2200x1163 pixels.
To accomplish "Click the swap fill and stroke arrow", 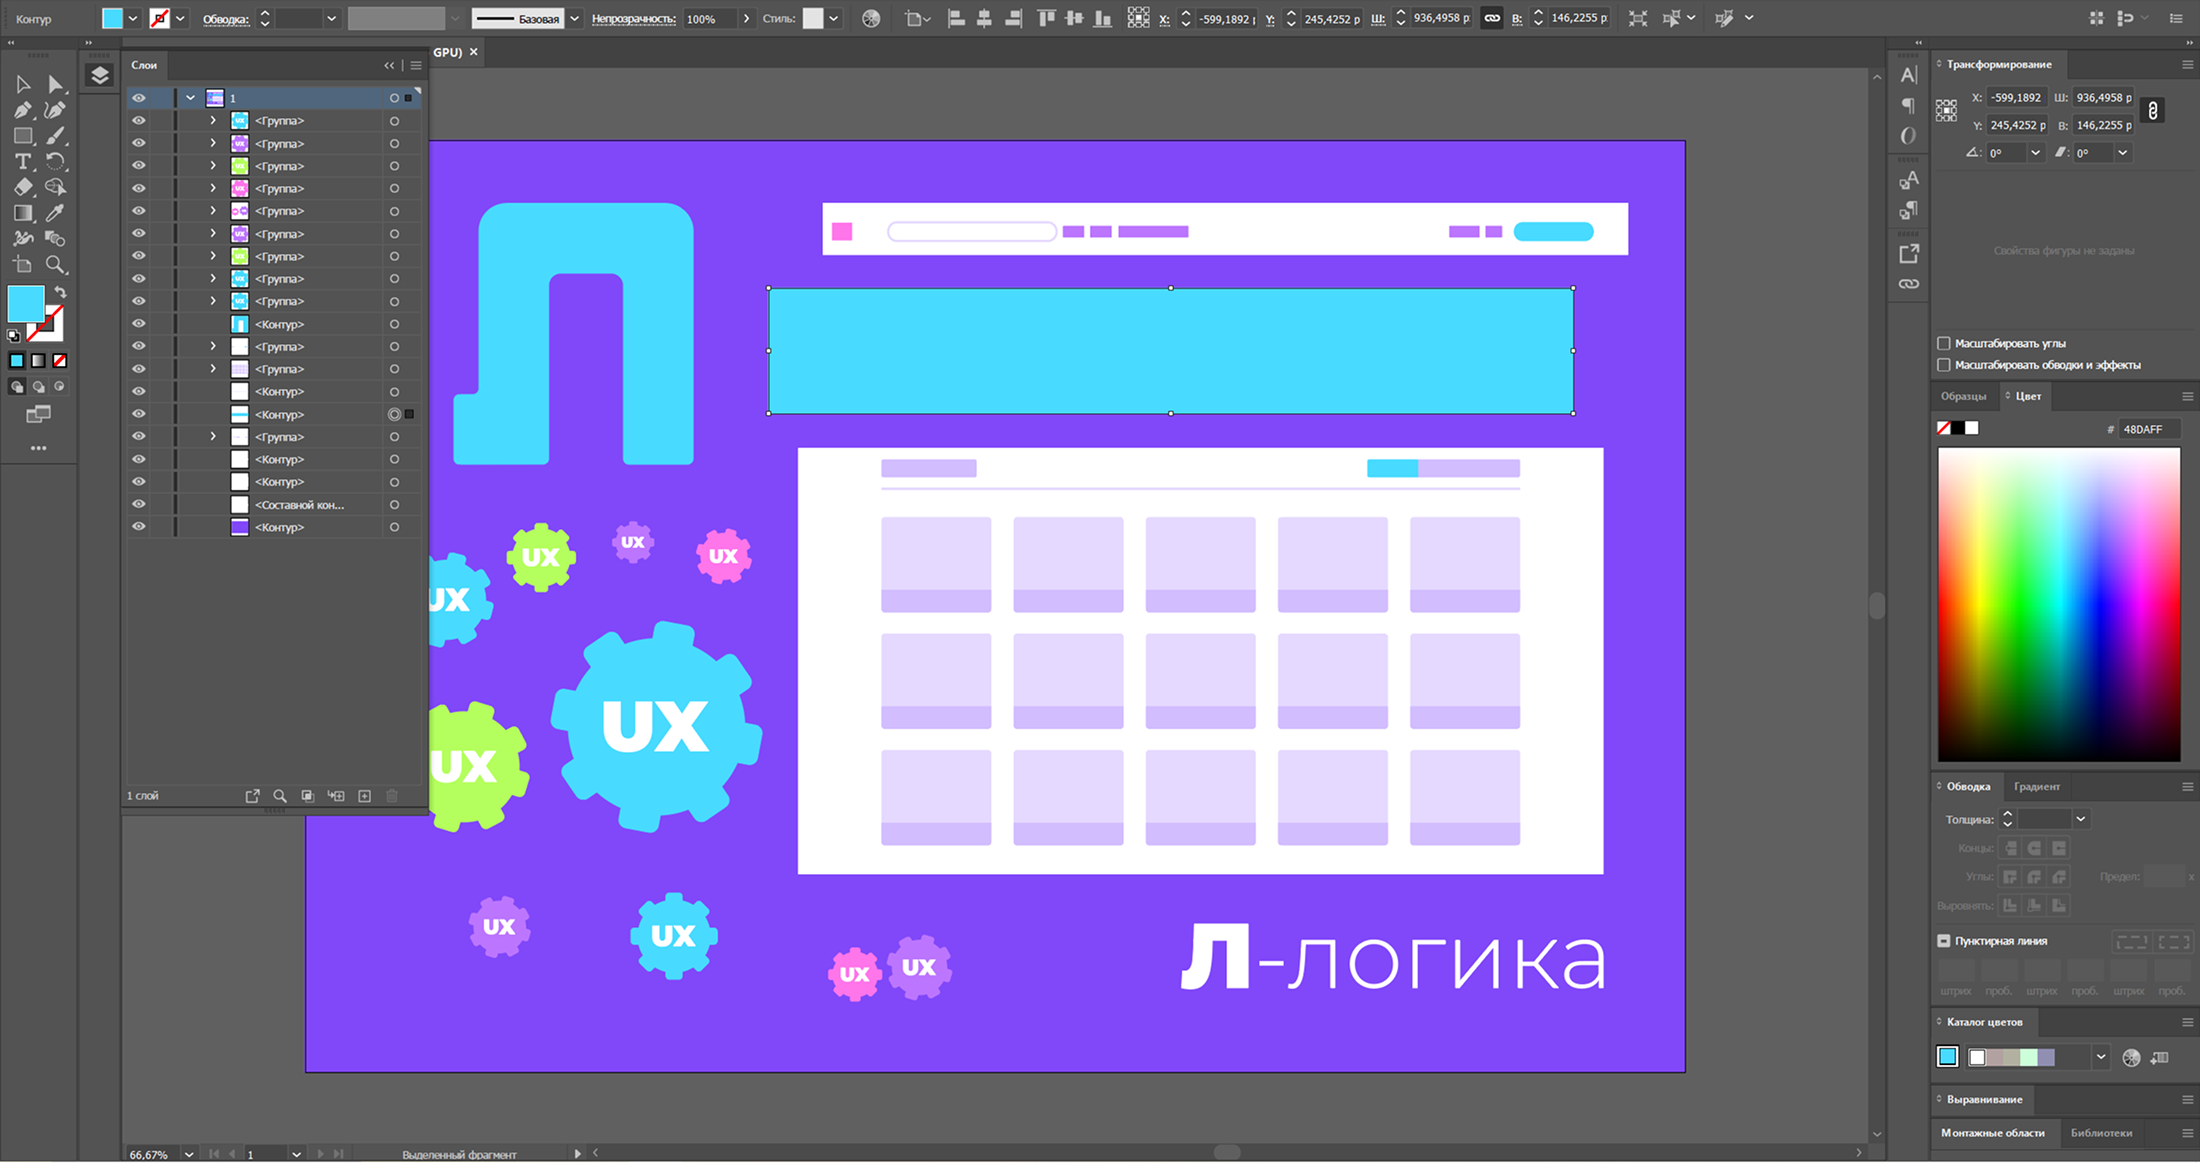I will [x=61, y=292].
